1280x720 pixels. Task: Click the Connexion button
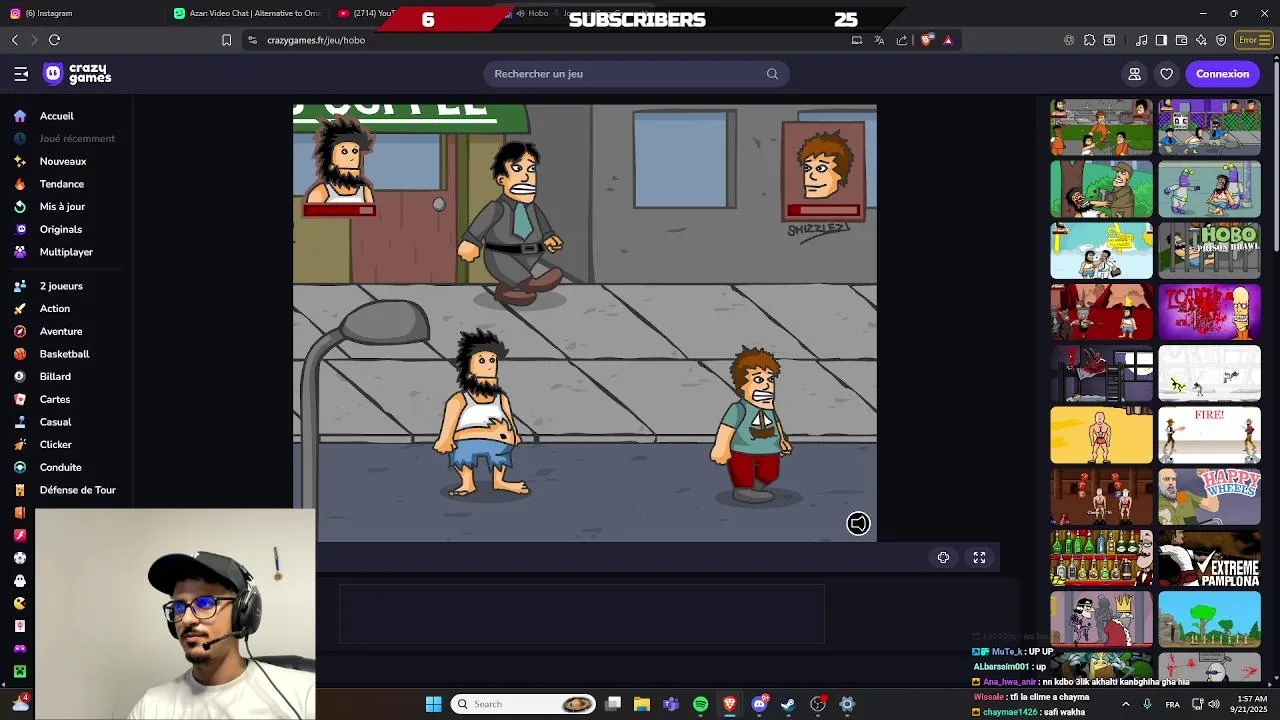(1222, 74)
